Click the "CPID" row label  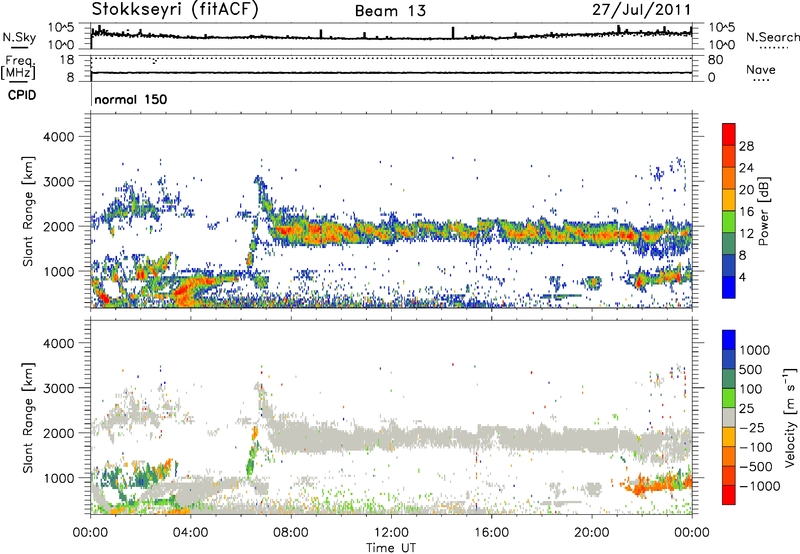click(22, 95)
